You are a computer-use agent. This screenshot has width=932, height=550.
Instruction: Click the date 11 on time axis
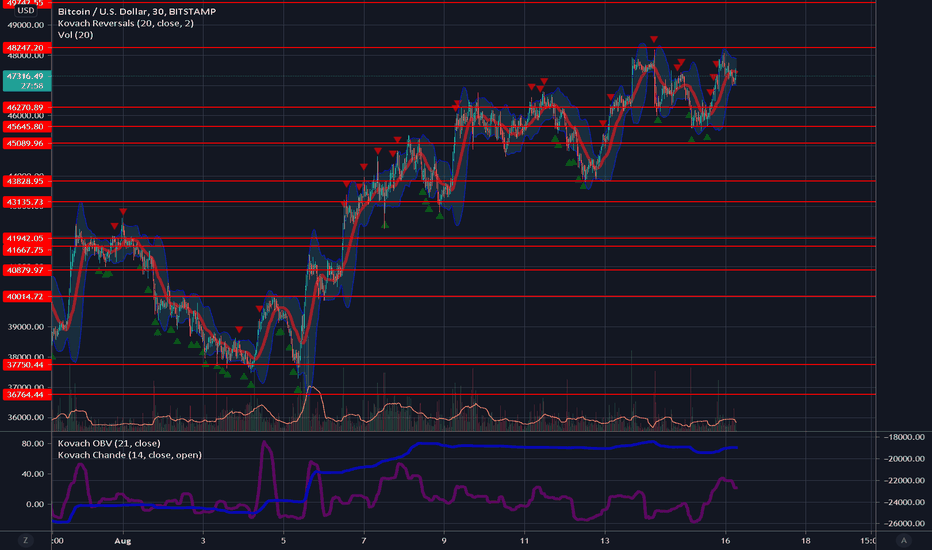coord(524,541)
